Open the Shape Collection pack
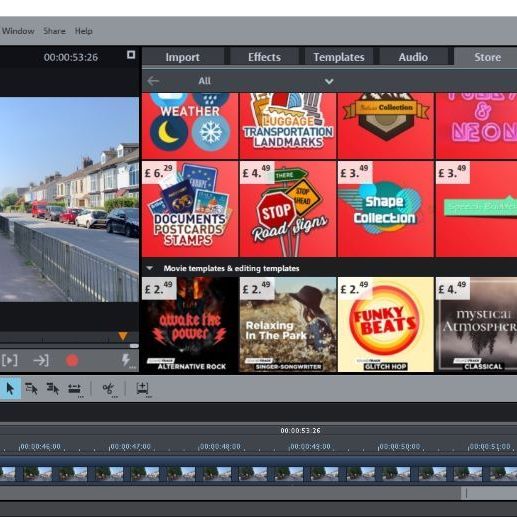This screenshot has width=517, height=517. (x=386, y=209)
